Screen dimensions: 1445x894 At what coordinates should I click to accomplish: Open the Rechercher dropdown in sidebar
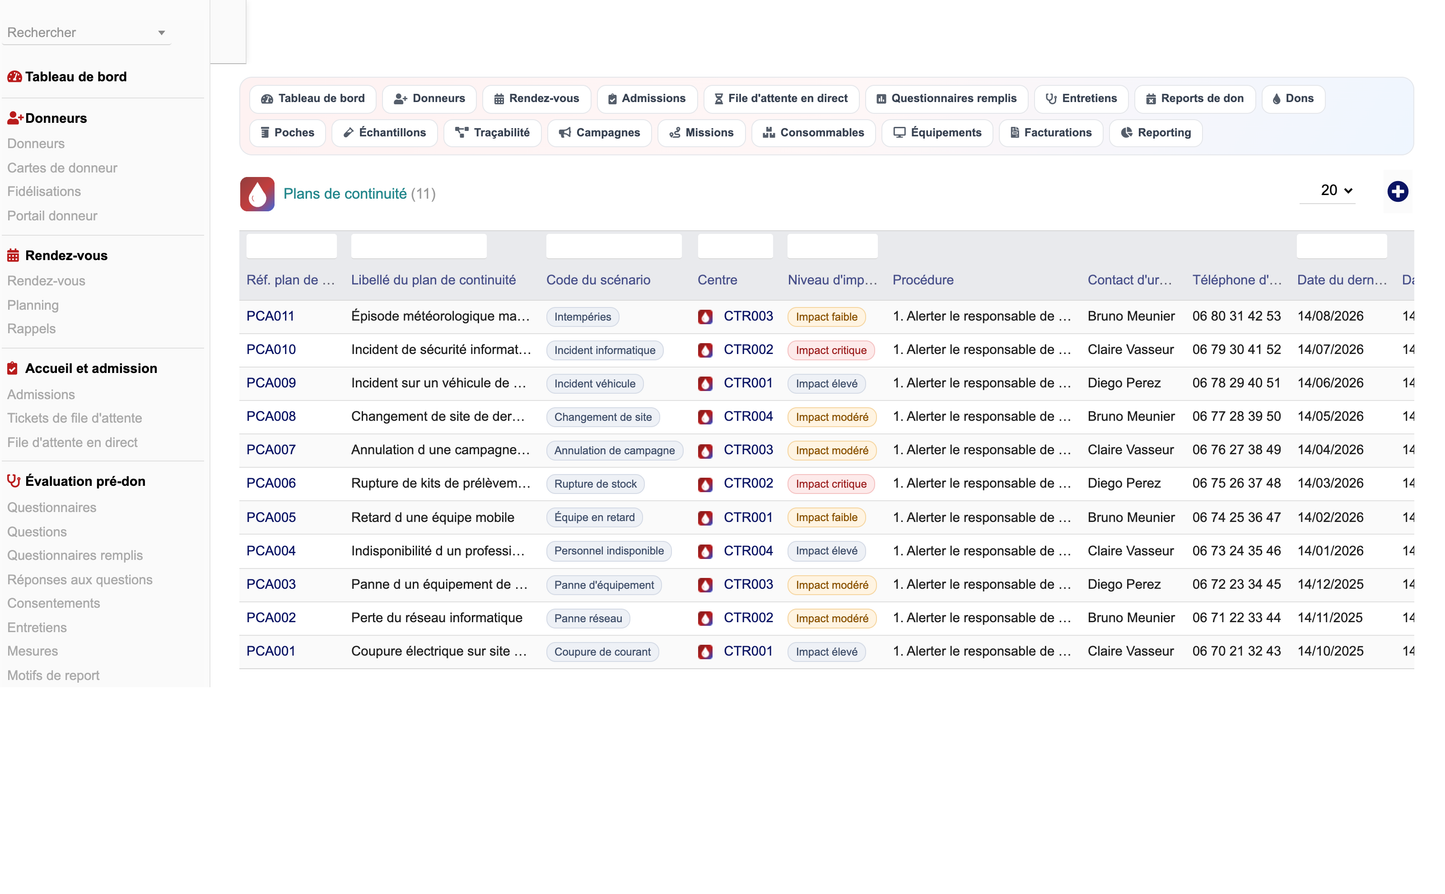pyautogui.click(x=87, y=33)
